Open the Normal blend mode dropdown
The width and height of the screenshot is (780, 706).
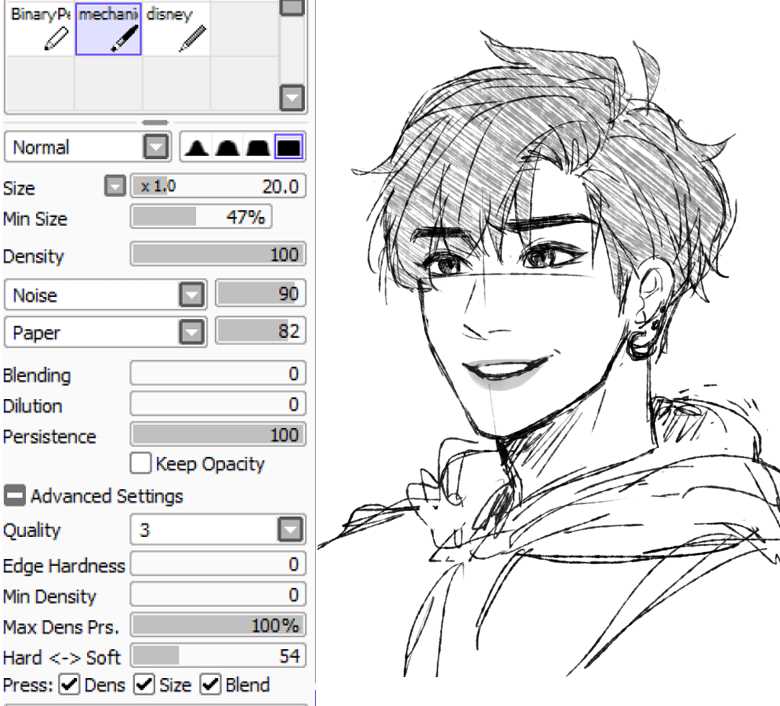point(88,147)
